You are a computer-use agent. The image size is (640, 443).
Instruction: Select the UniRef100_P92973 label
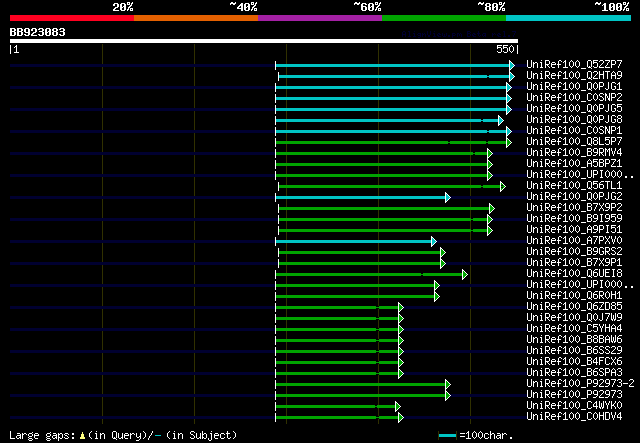tap(574, 395)
